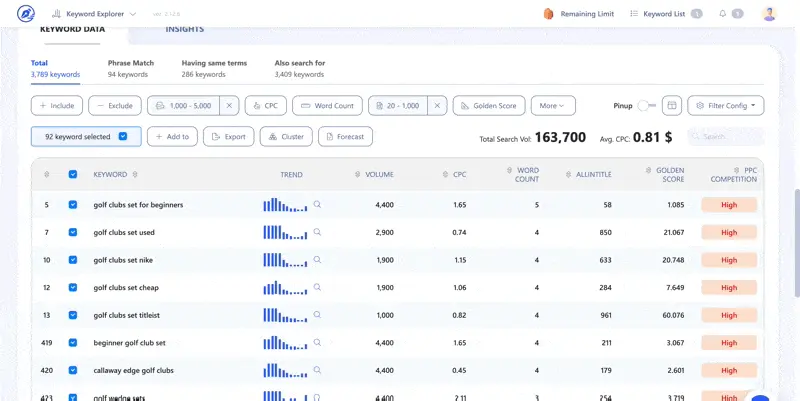Uncheck the golf clubs set titleist row
The image size is (800, 401).
point(73,315)
